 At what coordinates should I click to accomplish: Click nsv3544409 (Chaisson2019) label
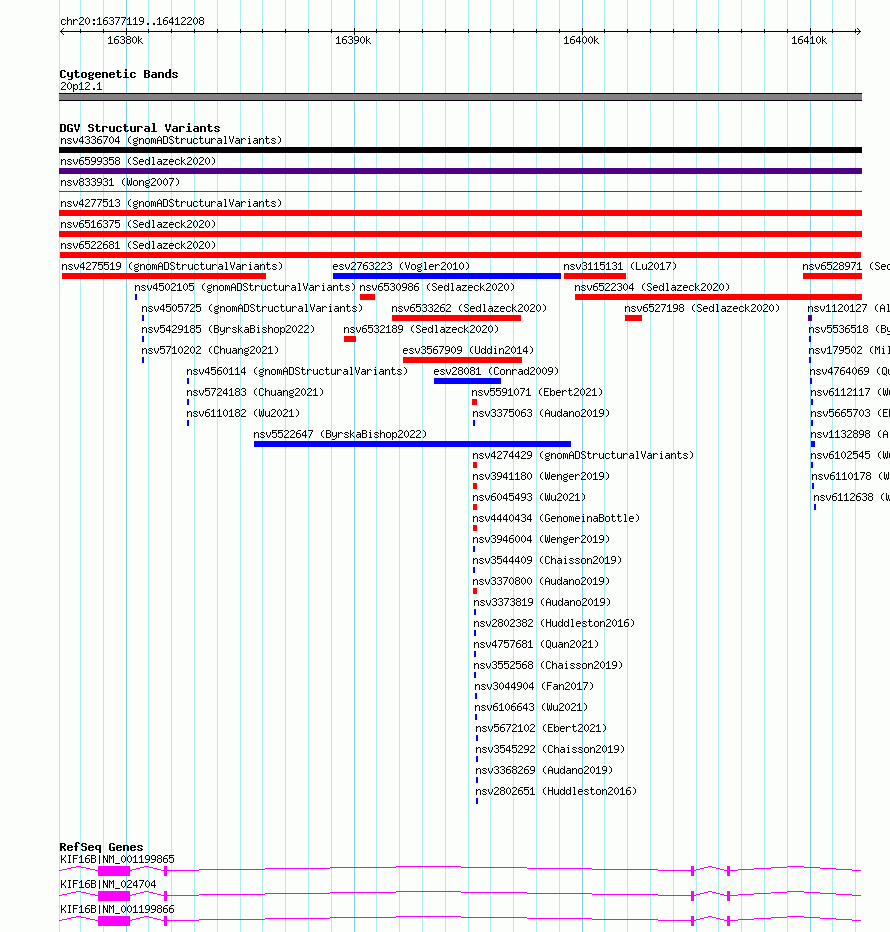coord(547,560)
